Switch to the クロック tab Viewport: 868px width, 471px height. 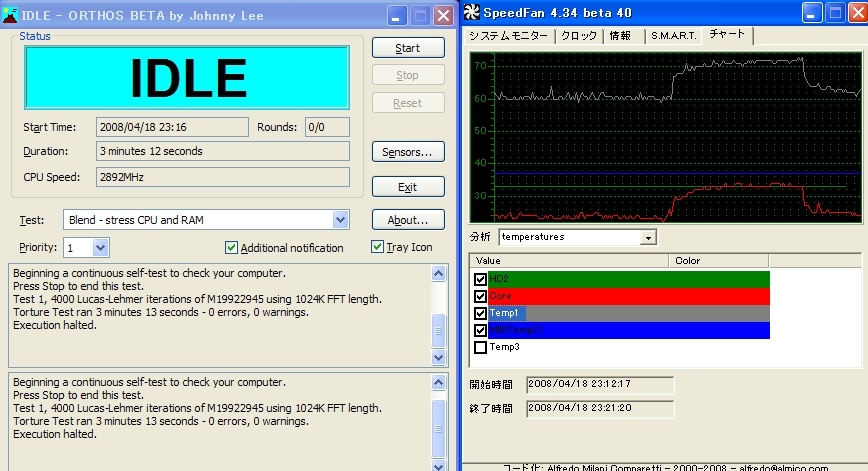click(579, 36)
